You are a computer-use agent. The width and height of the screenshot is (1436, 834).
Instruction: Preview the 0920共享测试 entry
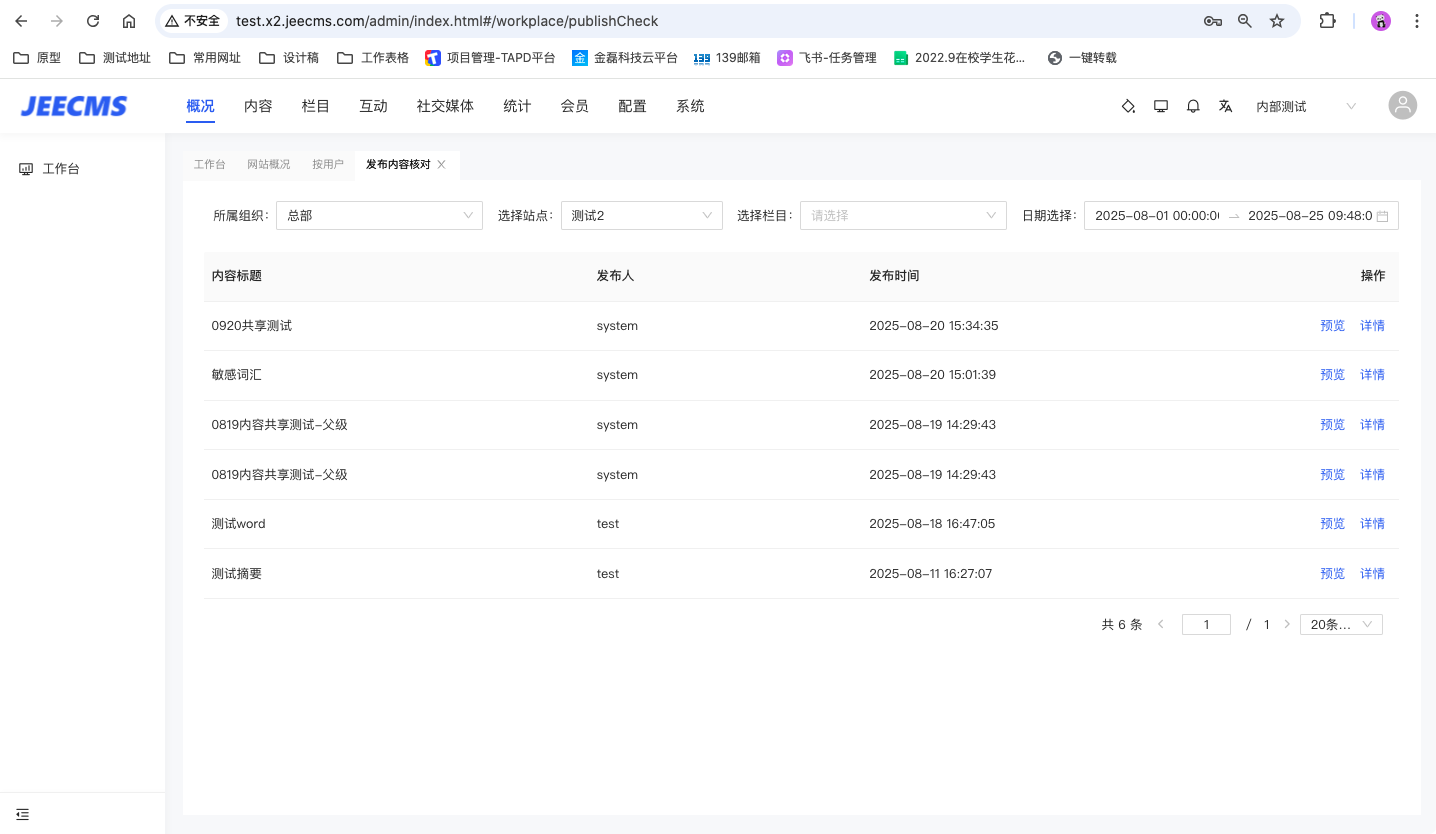coord(1332,326)
